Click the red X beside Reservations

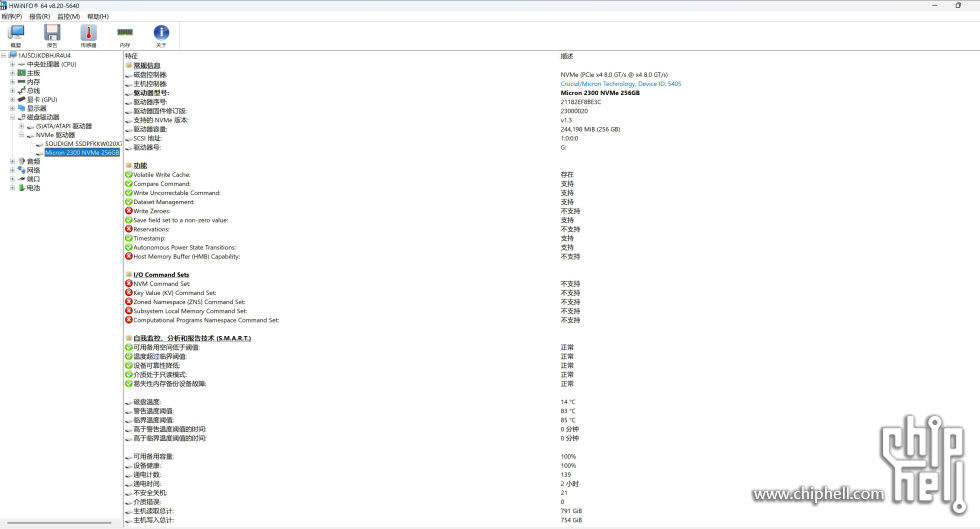129,229
